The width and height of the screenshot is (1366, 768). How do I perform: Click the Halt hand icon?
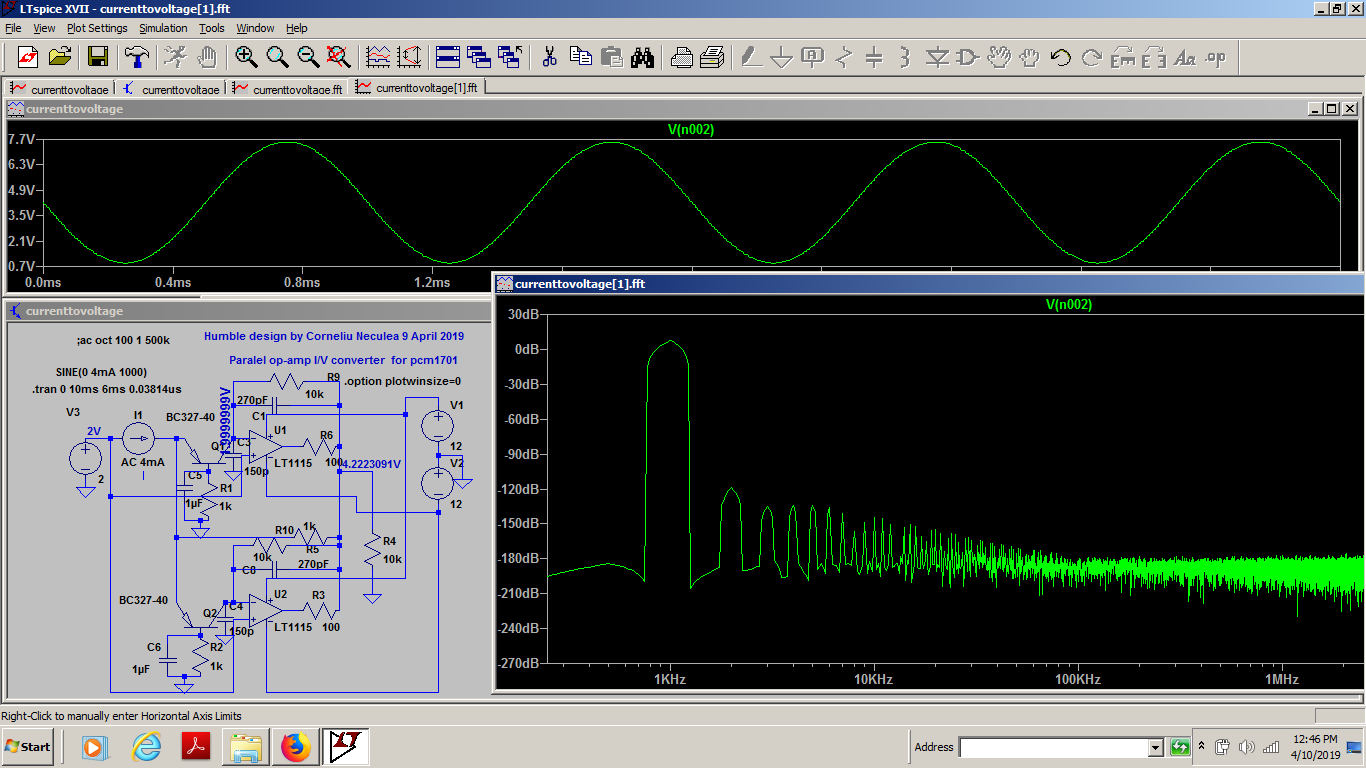(206, 56)
